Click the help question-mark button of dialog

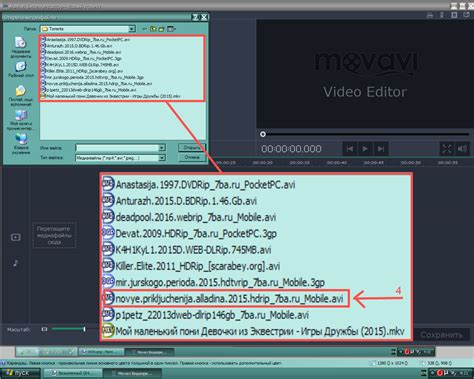click(x=196, y=17)
